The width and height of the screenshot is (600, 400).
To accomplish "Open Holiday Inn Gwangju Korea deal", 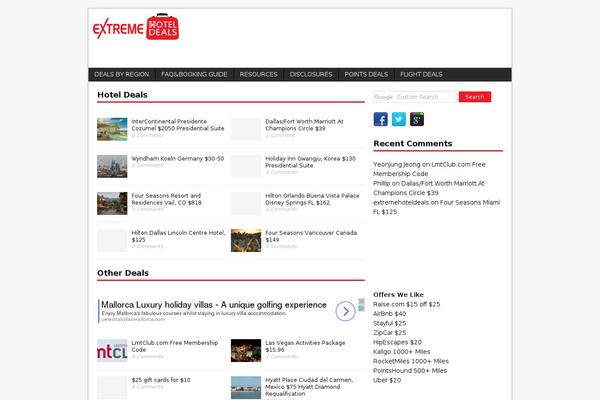I will 310,162.
